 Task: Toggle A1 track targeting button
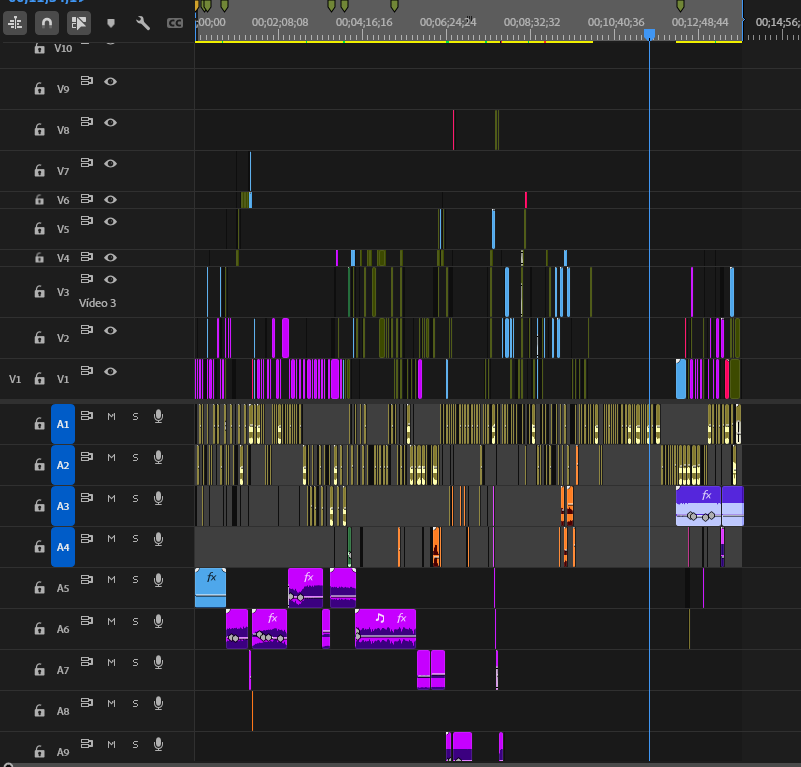tap(63, 424)
